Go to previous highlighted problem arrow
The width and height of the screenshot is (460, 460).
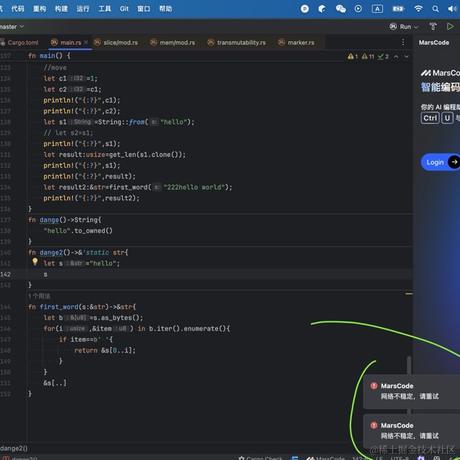click(396, 57)
